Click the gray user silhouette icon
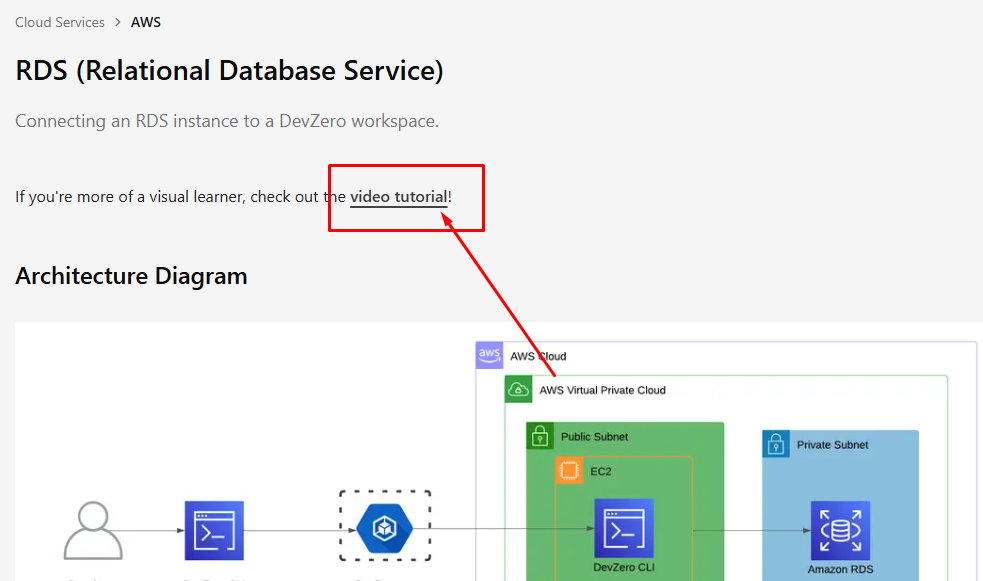This screenshot has width=983, height=581. point(93,531)
